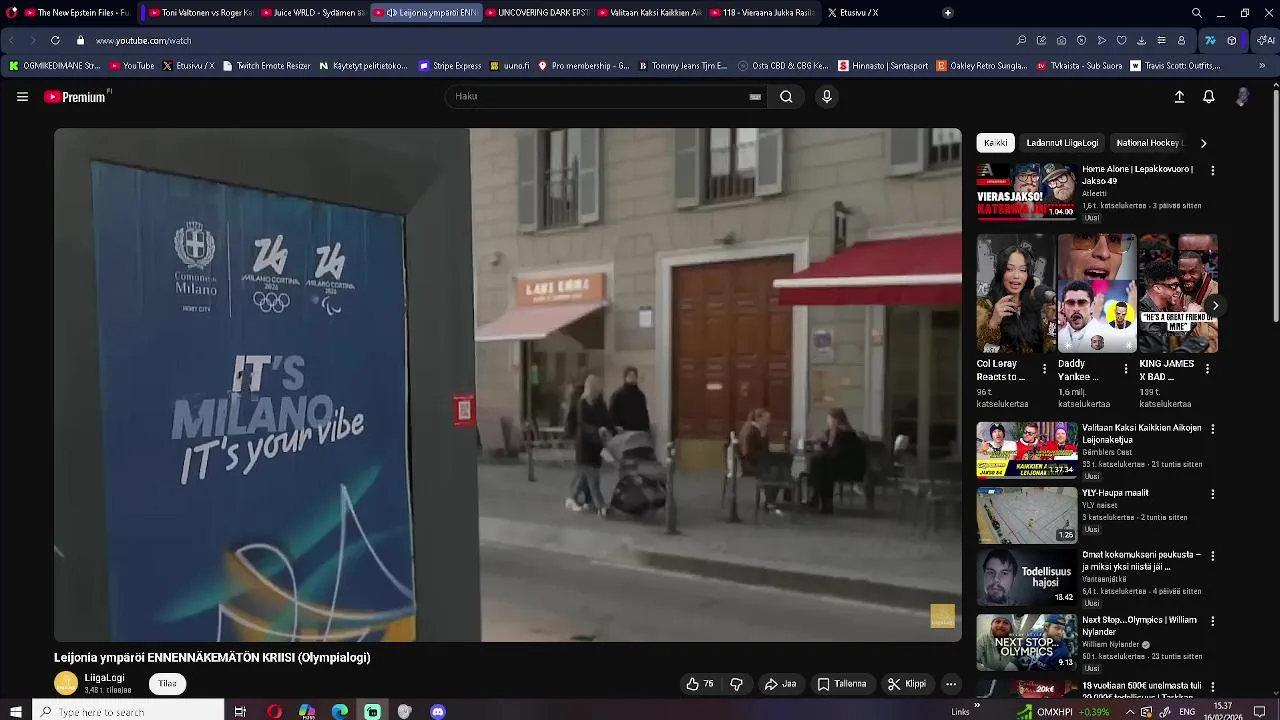
Task: Open options for Omat kokemukseni peukusta video
Action: click(1213, 556)
